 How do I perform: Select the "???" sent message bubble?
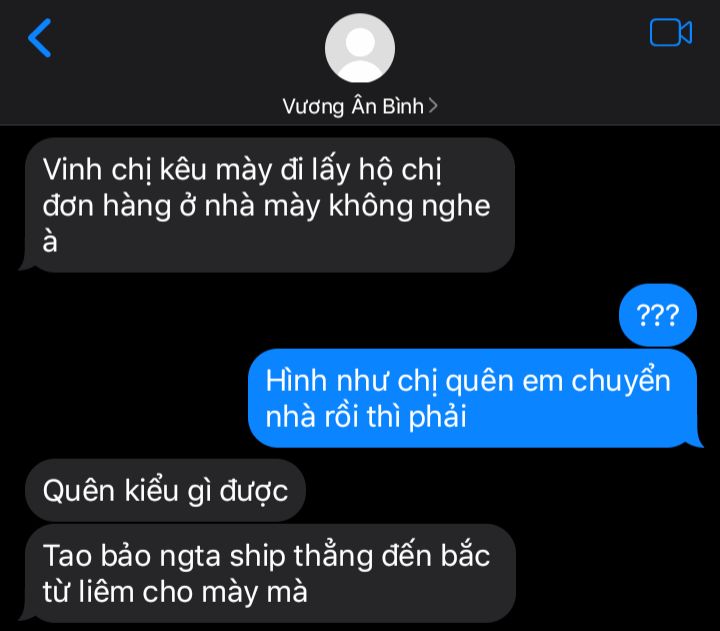(x=658, y=315)
